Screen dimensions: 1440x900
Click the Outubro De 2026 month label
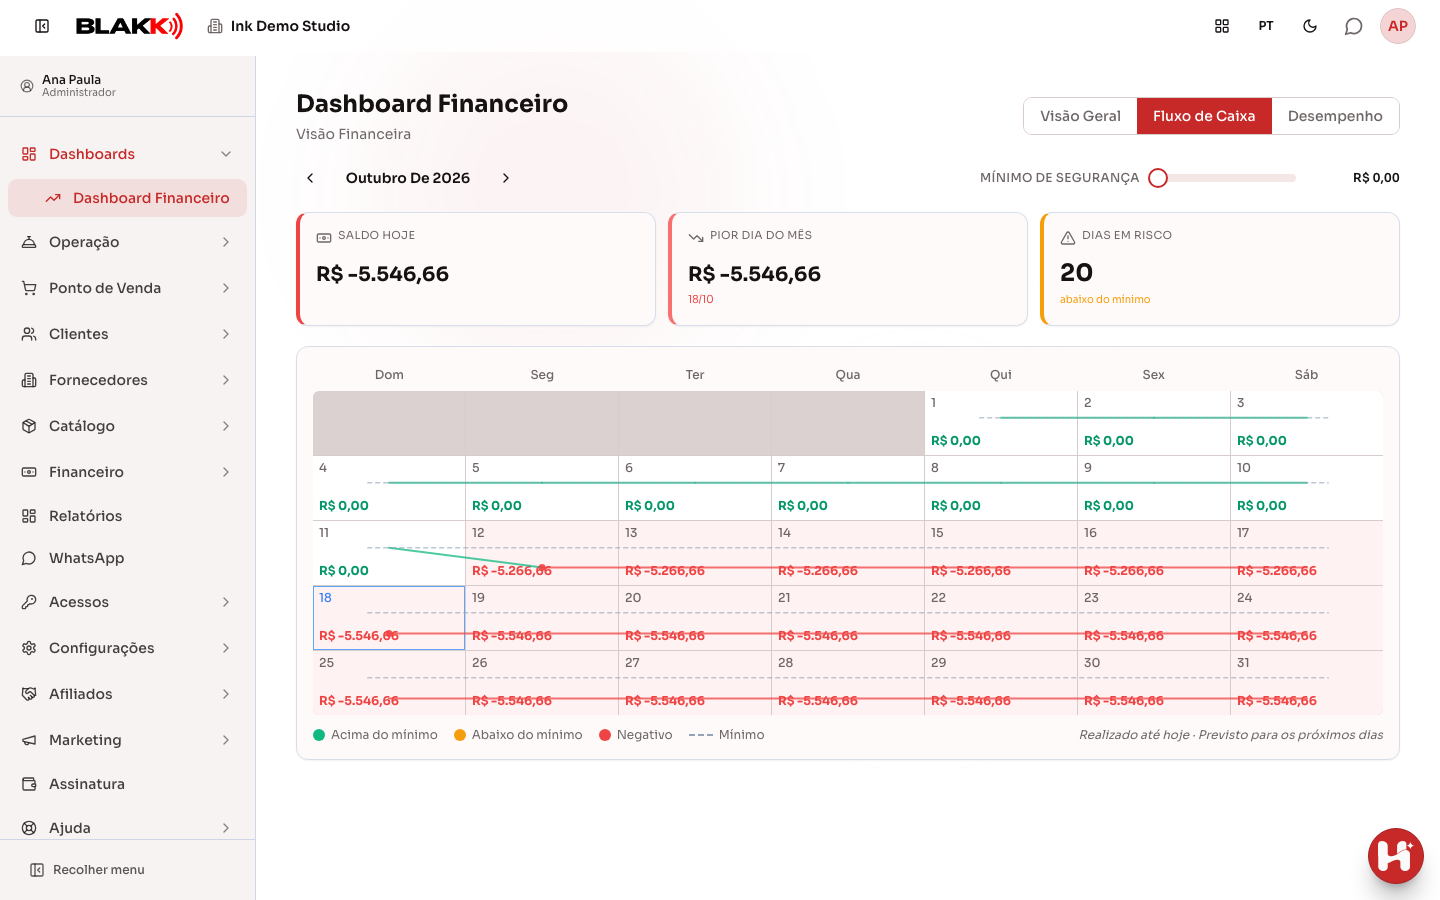tap(408, 178)
